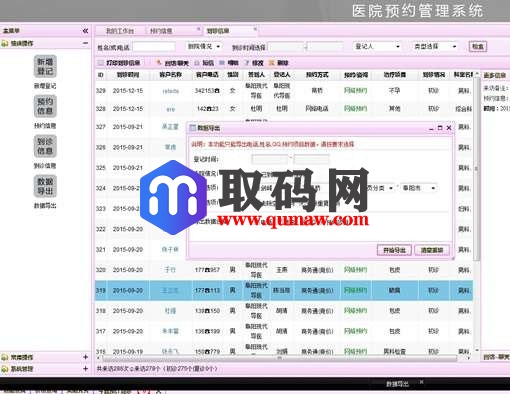Minimize the 数据导出 dialog
Viewport: 510px width, 394px height.
click(431, 128)
